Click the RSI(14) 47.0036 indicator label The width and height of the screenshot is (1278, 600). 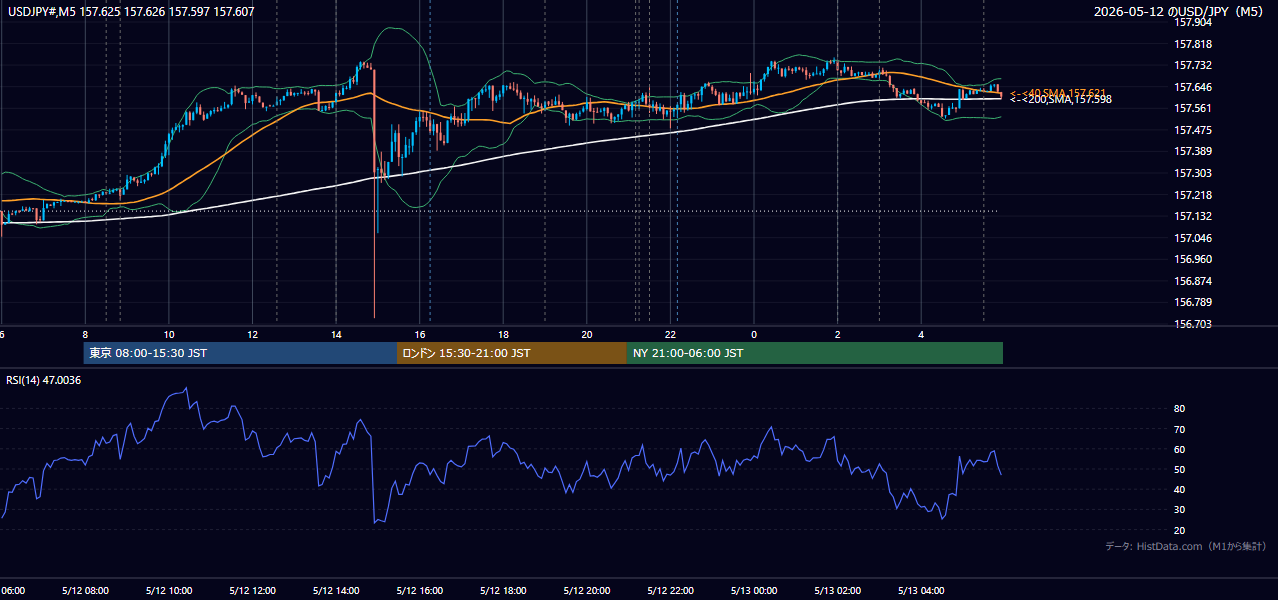(44, 380)
